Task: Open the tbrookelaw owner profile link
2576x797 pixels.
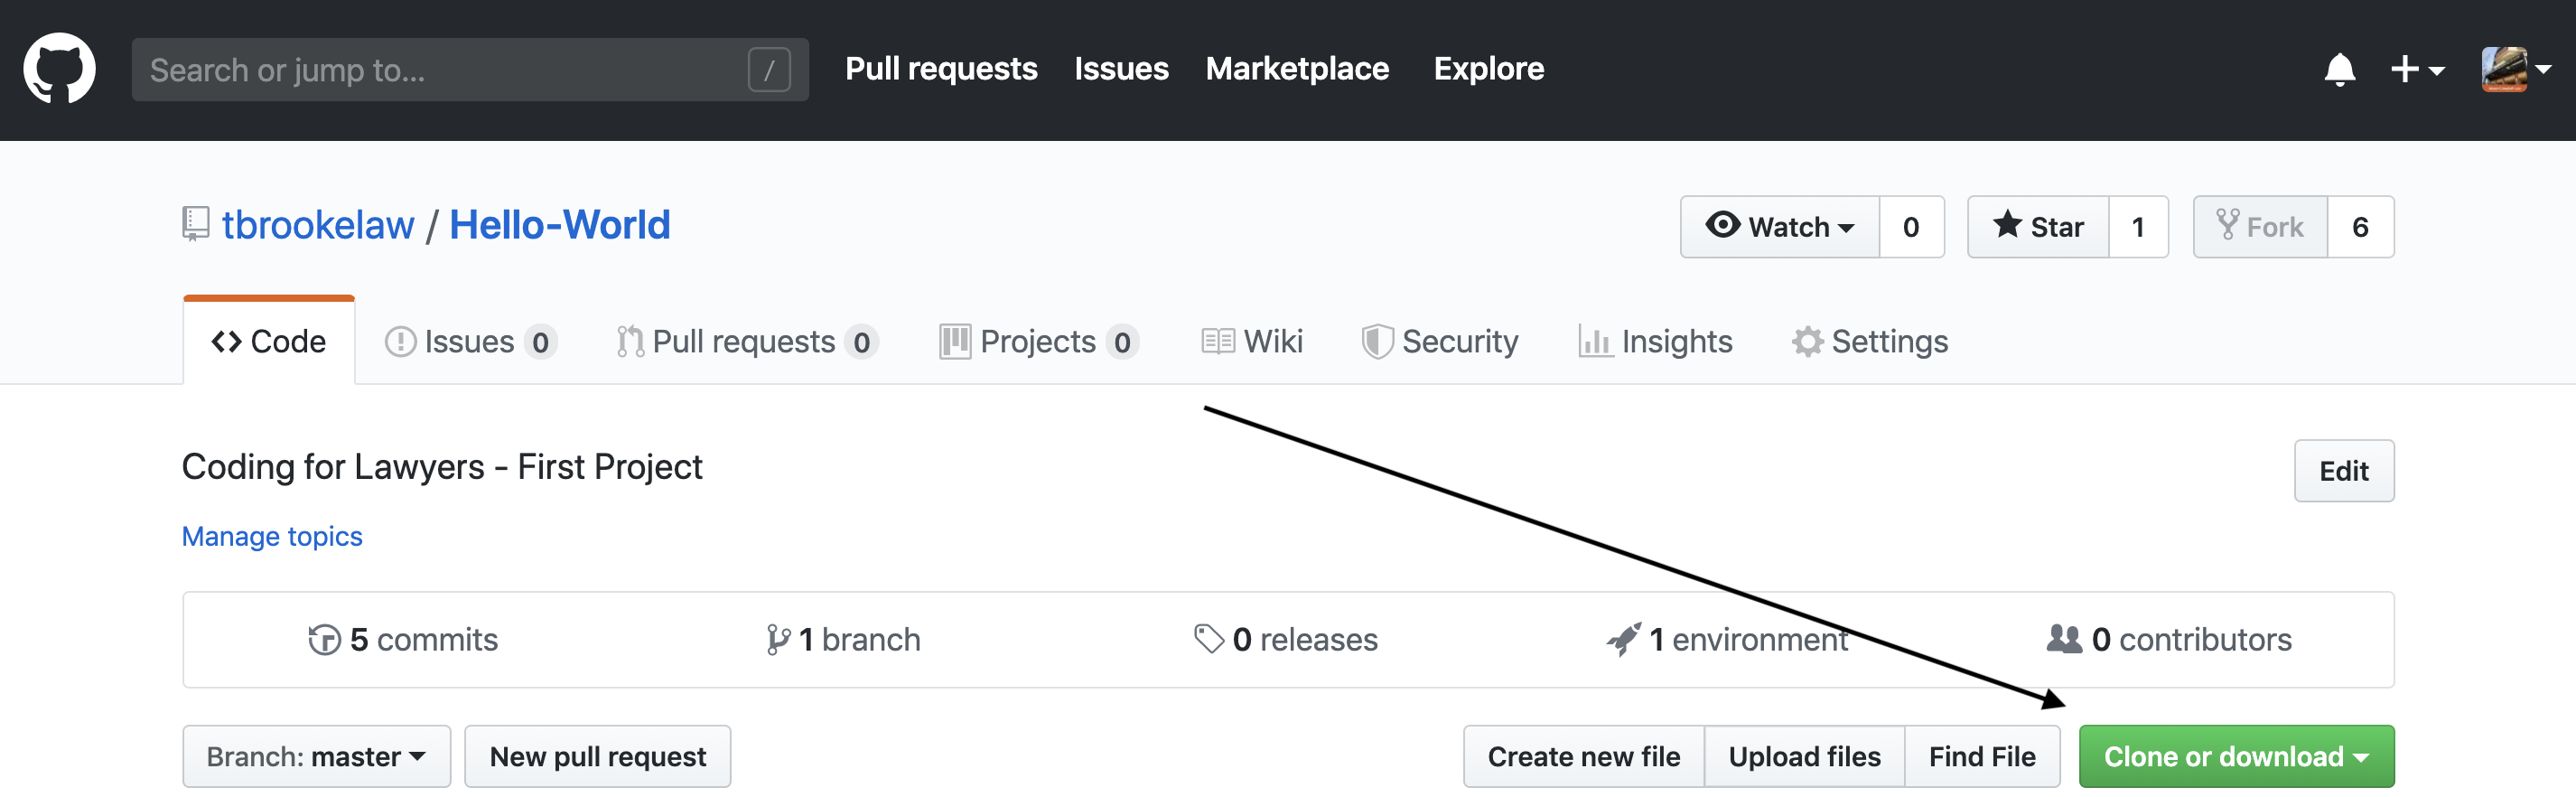Action: pos(317,225)
